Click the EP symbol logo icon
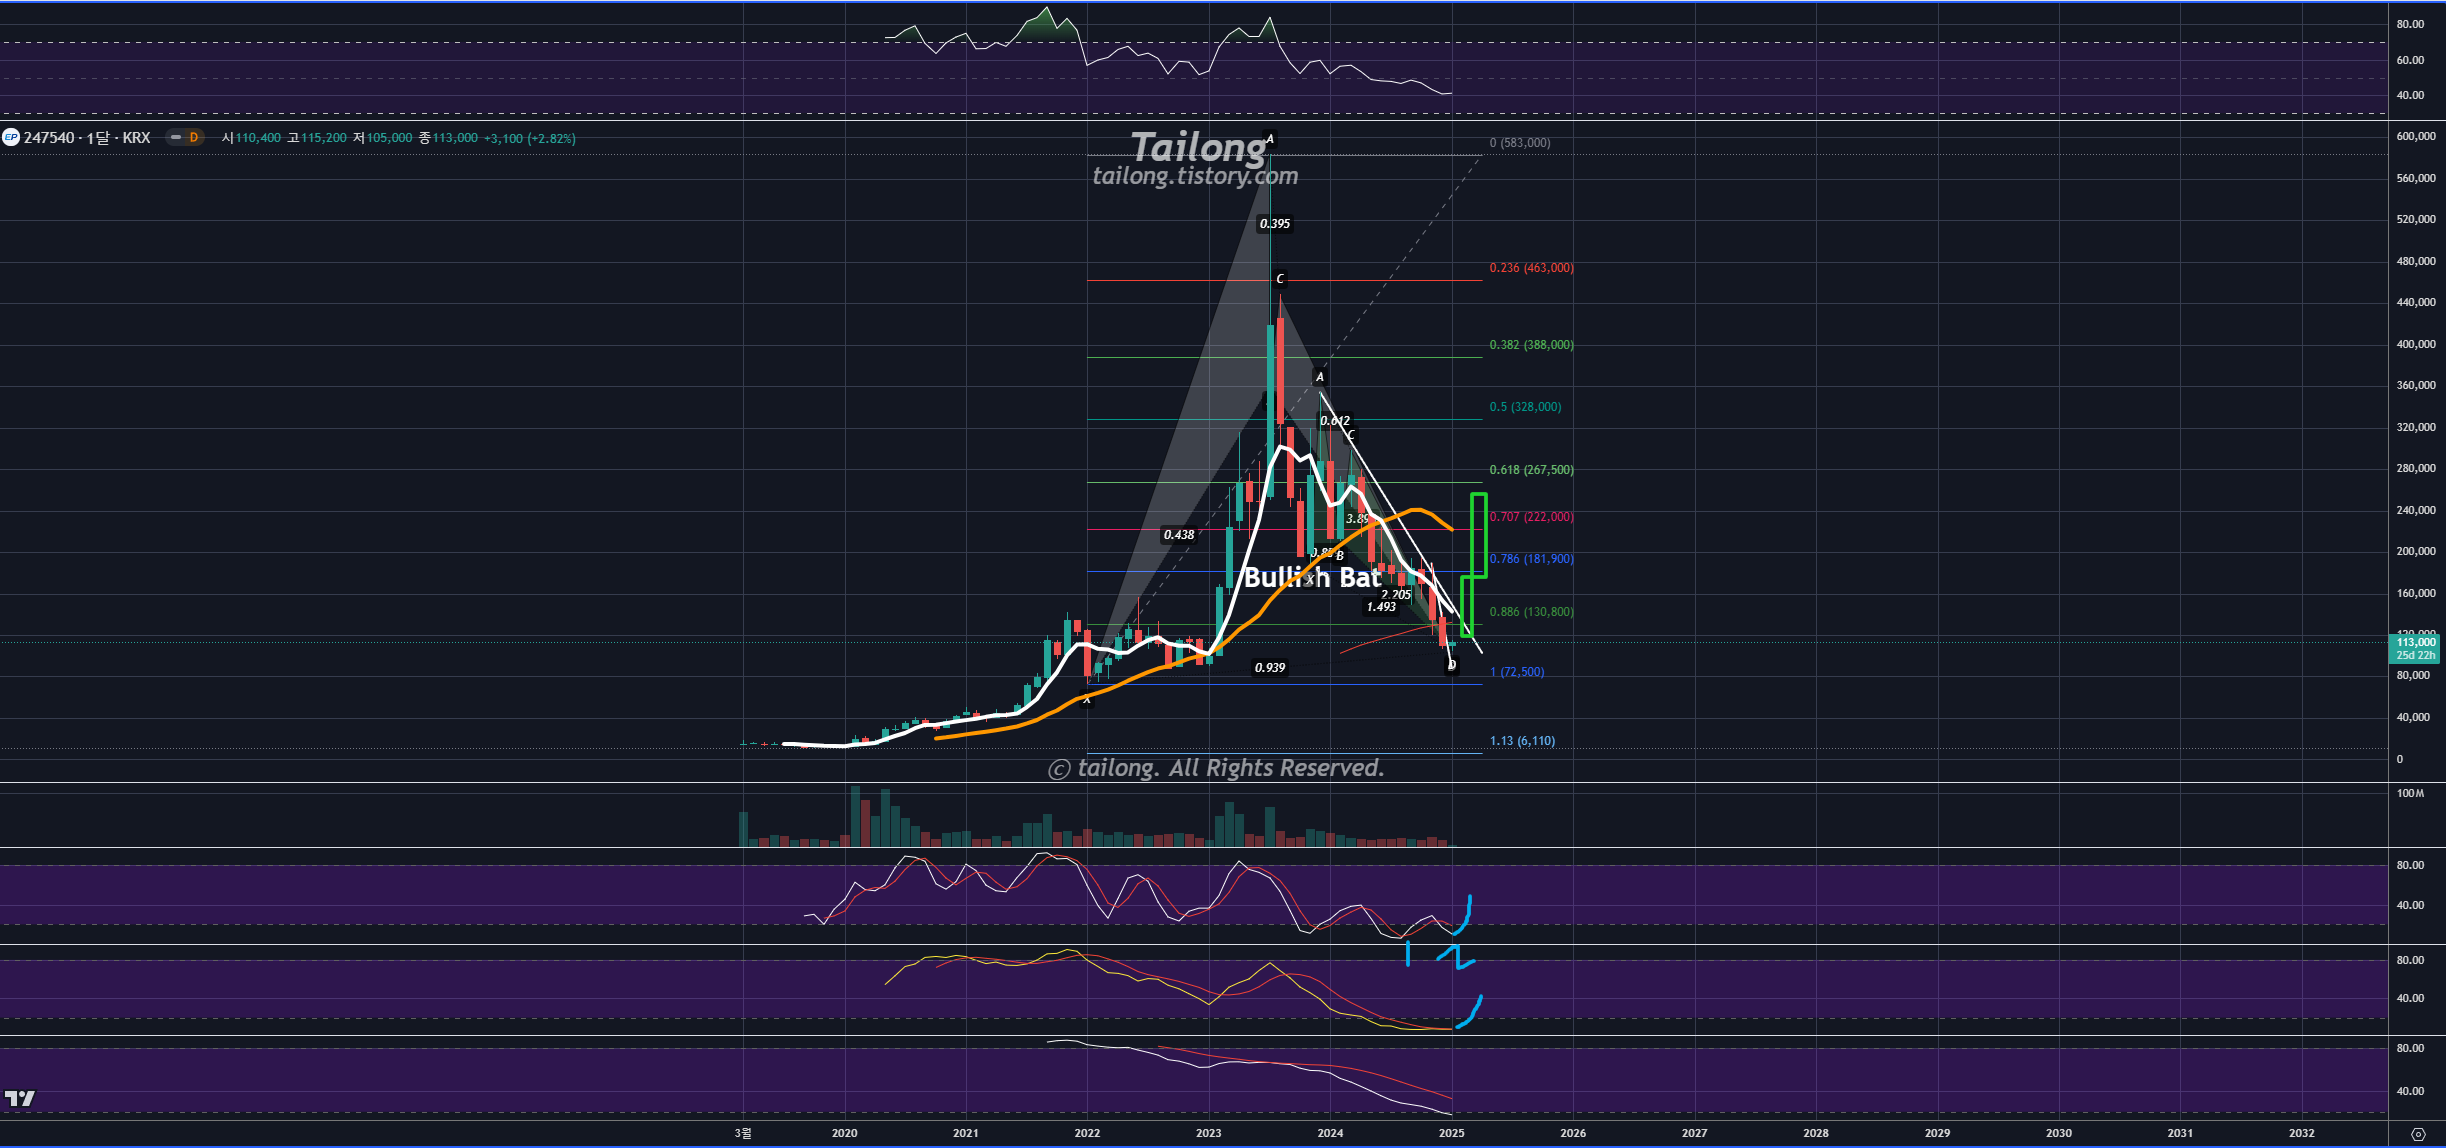2446x1148 pixels. [x=11, y=137]
